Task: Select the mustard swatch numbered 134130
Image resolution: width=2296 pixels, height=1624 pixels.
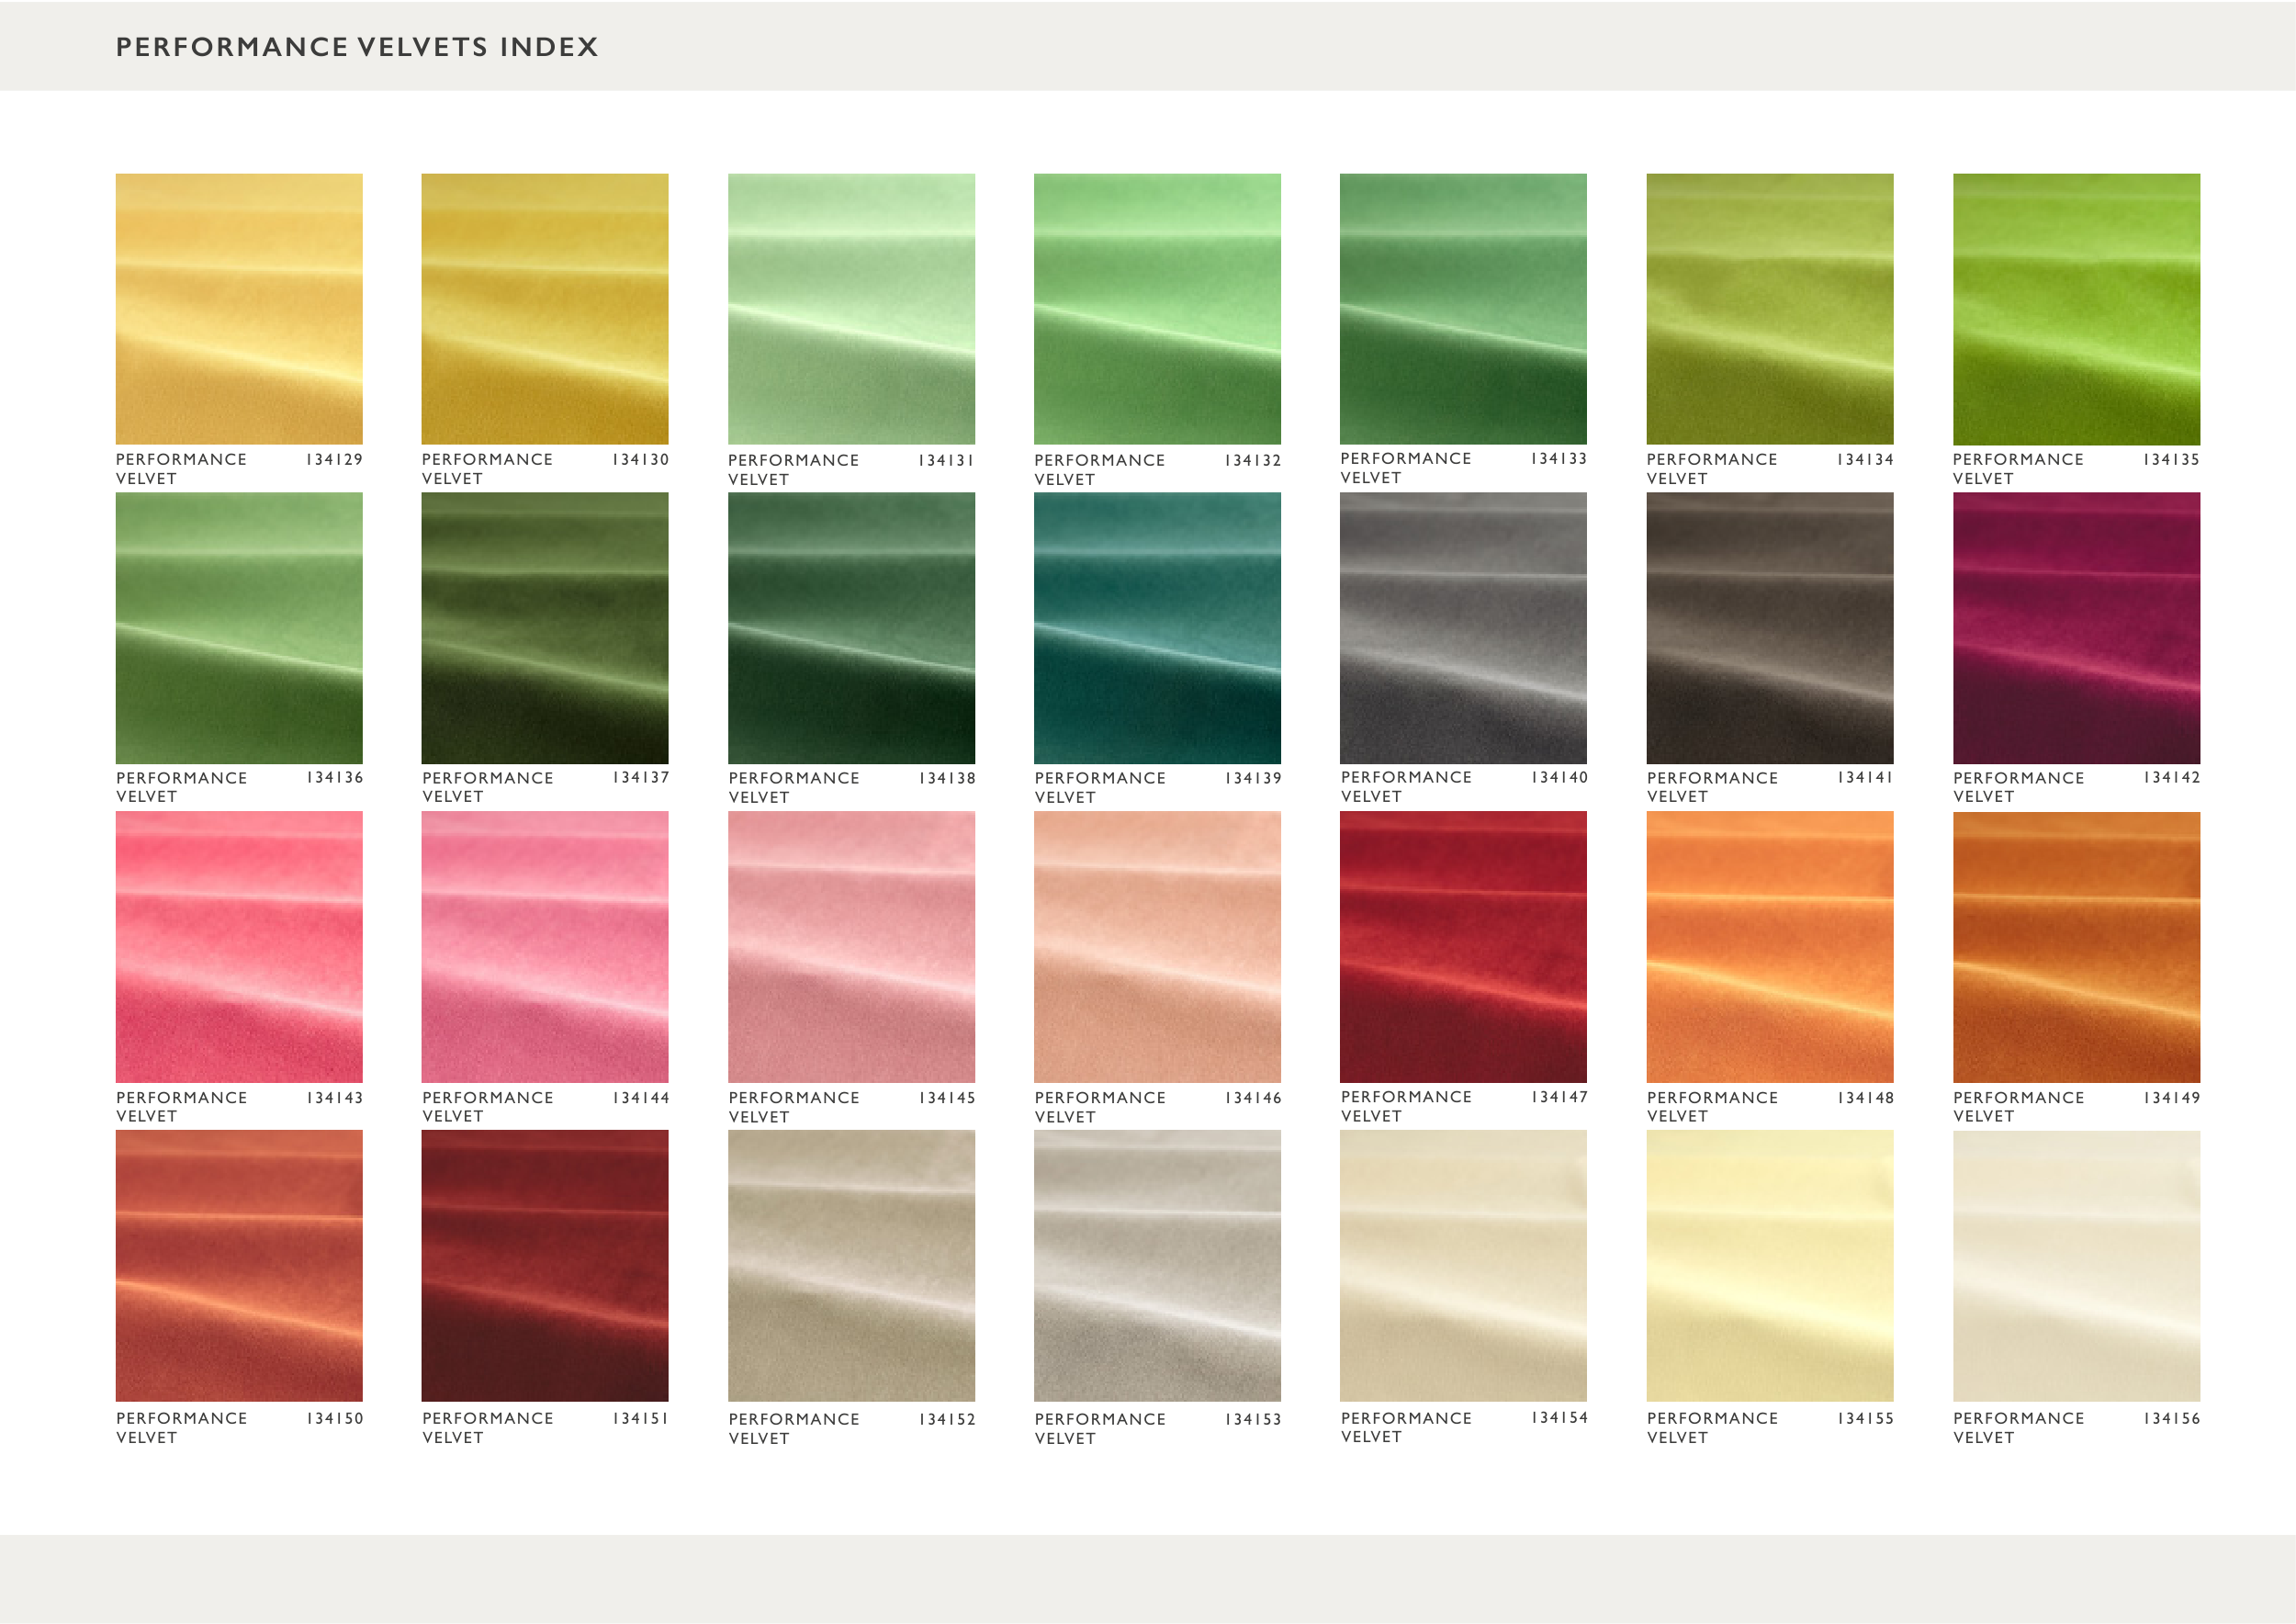Action: pyautogui.click(x=545, y=309)
